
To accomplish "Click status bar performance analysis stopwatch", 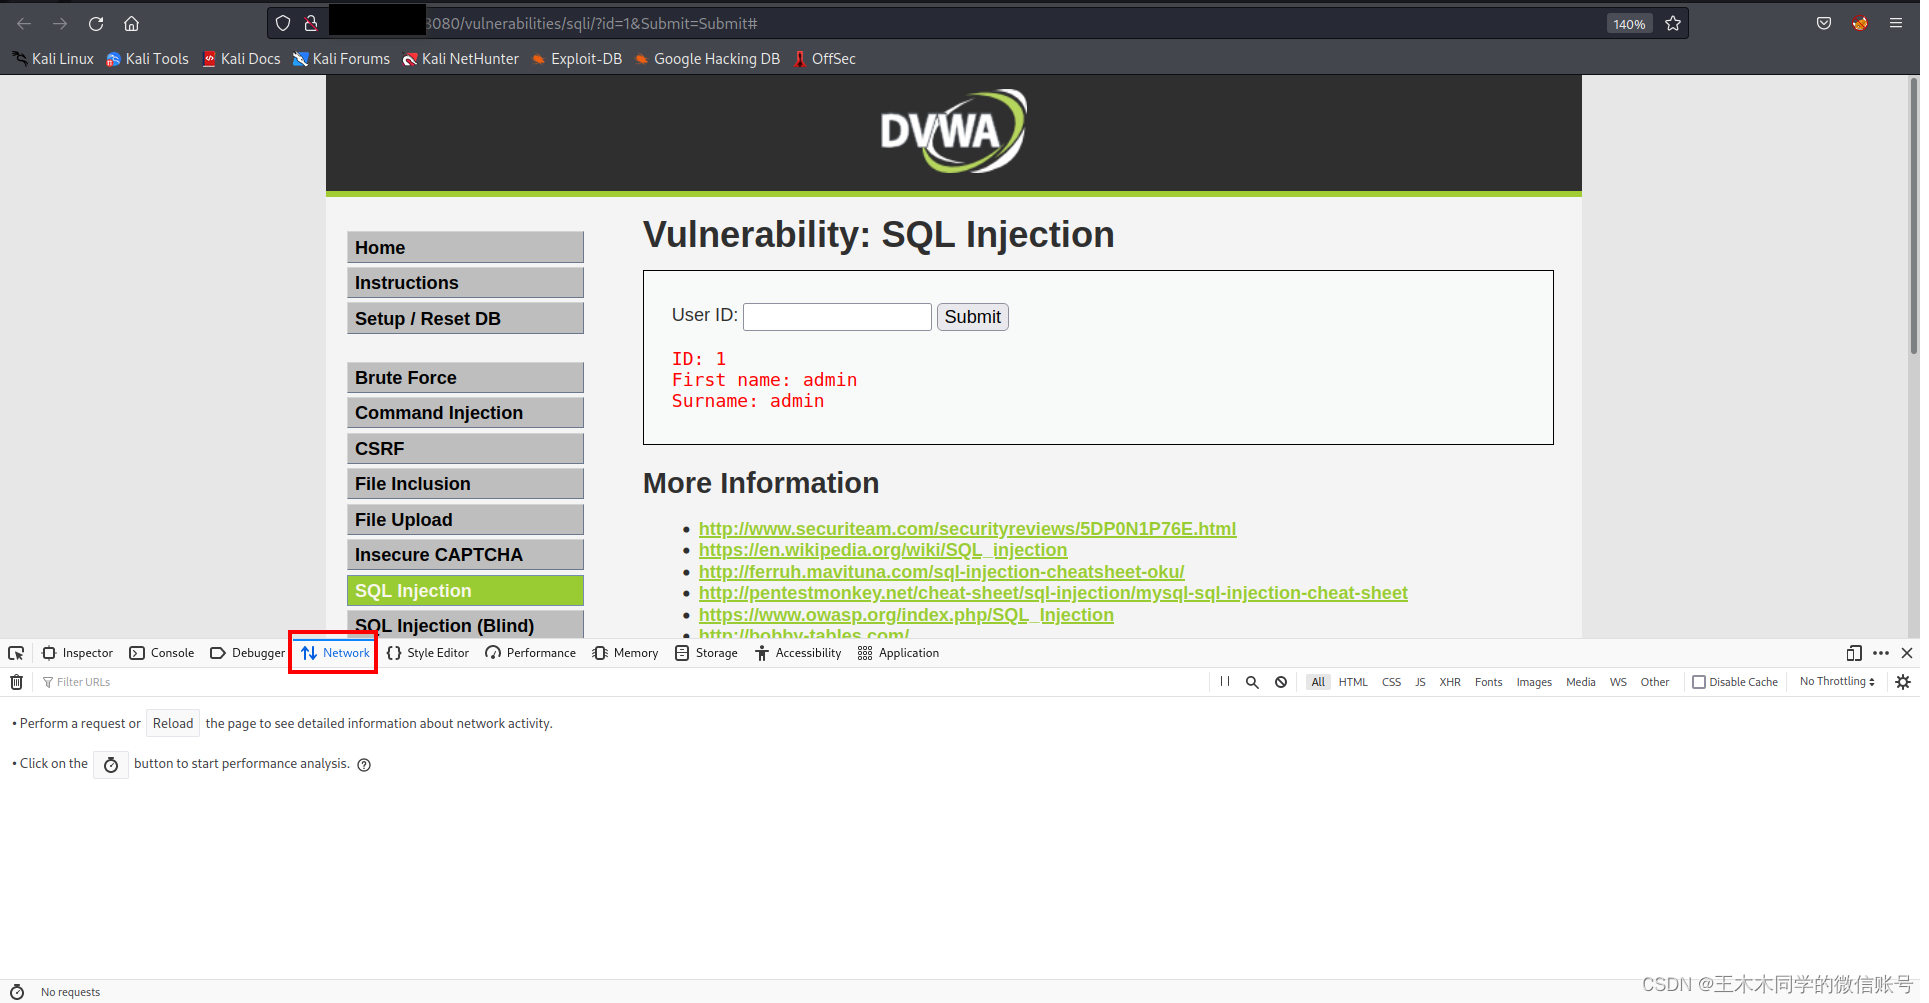I will 17,992.
